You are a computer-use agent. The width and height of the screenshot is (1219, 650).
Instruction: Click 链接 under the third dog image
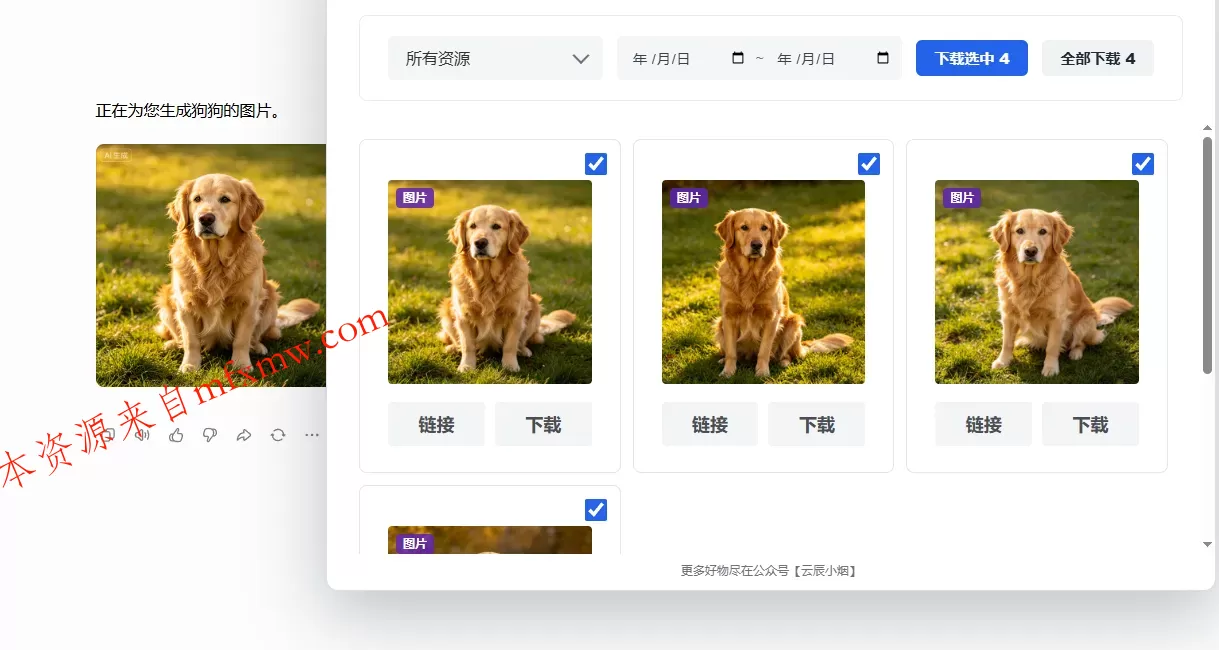pyautogui.click(x=984, y=424)
